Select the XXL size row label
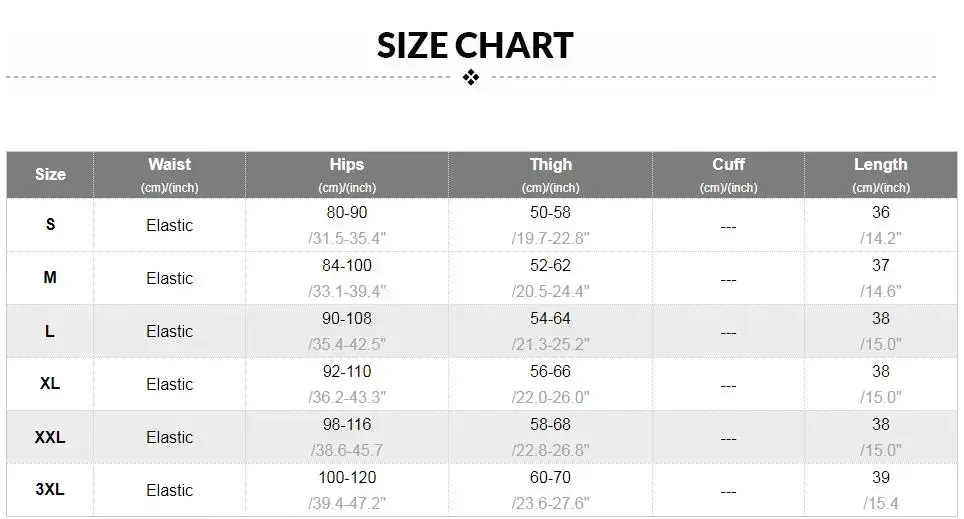 tap(50, 437)
